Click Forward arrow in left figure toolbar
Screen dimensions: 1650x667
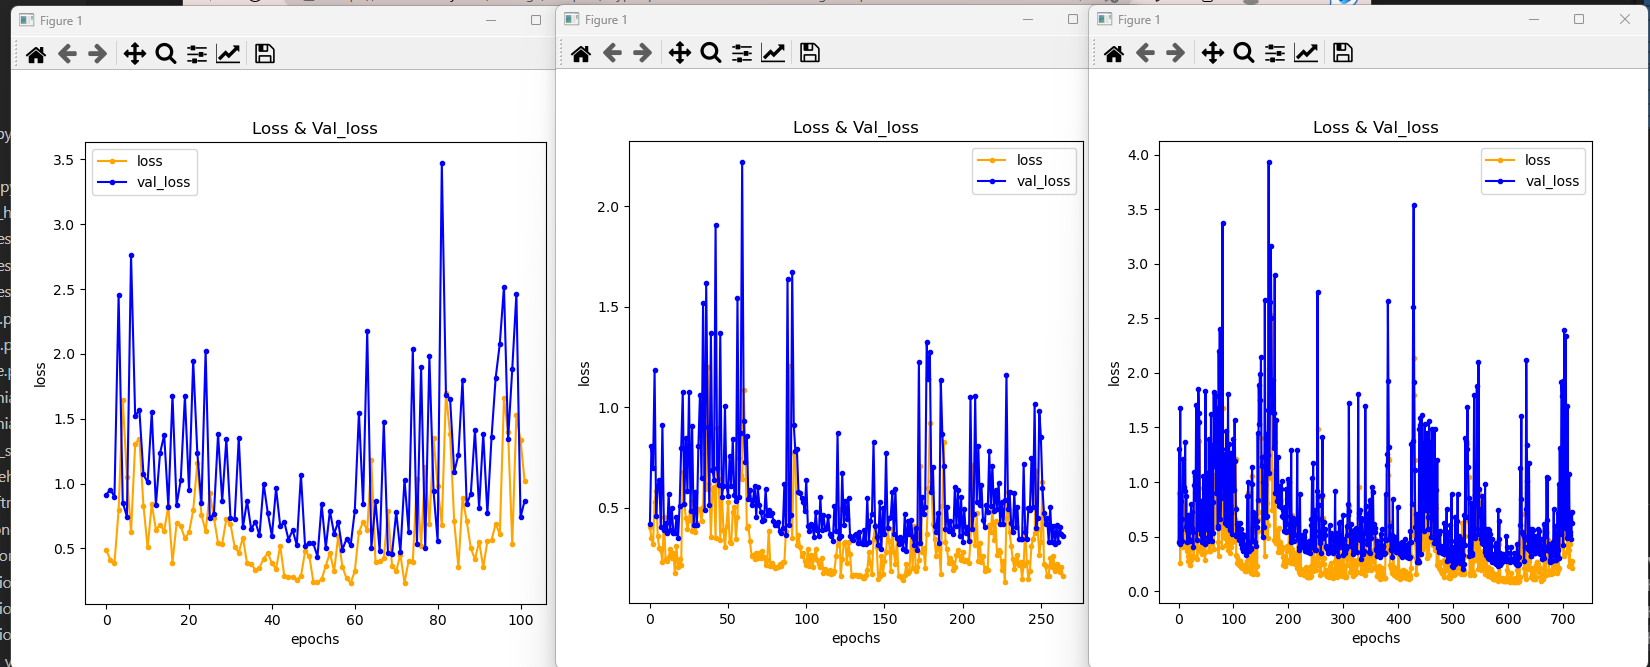click(97, 54)
